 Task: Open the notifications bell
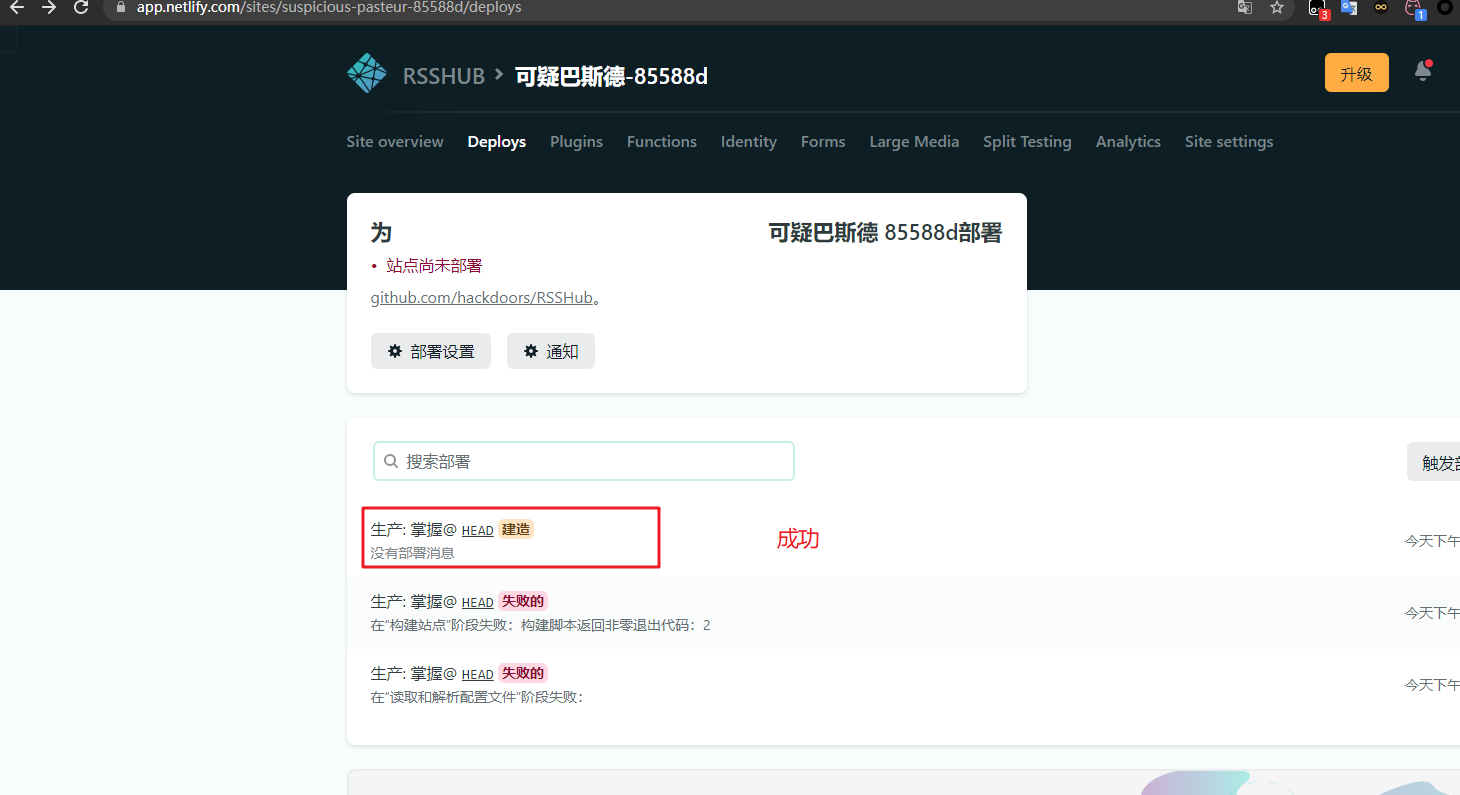[1423, 72]
